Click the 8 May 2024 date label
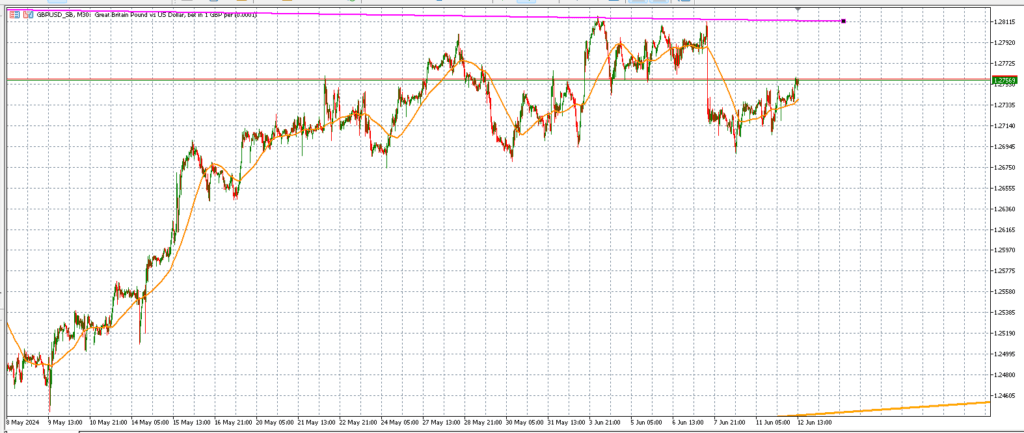Image resolution: width=1024 pixels, height=433 pixels. tap(22, 422)
